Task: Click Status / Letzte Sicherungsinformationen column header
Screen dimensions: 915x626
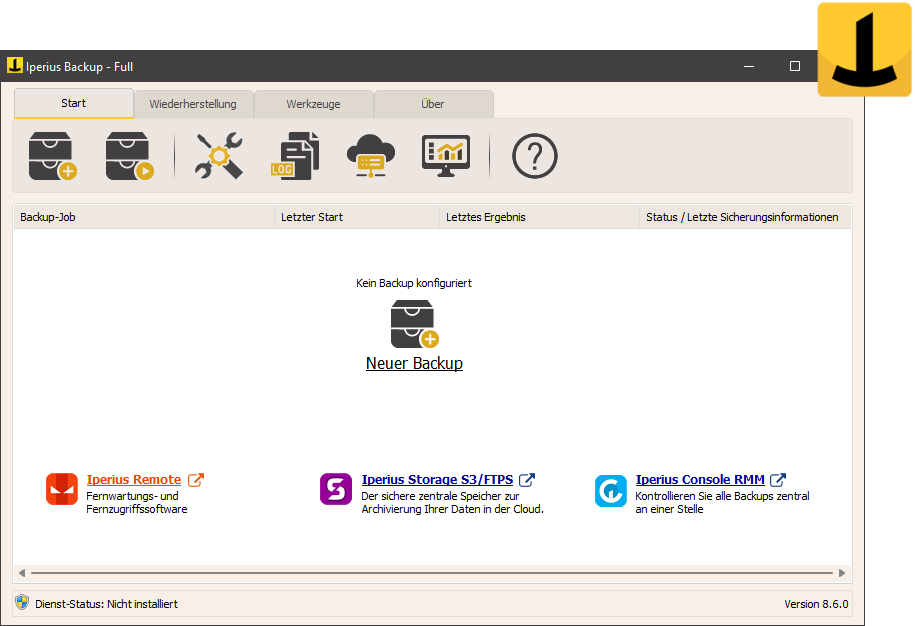Action: 745,217
